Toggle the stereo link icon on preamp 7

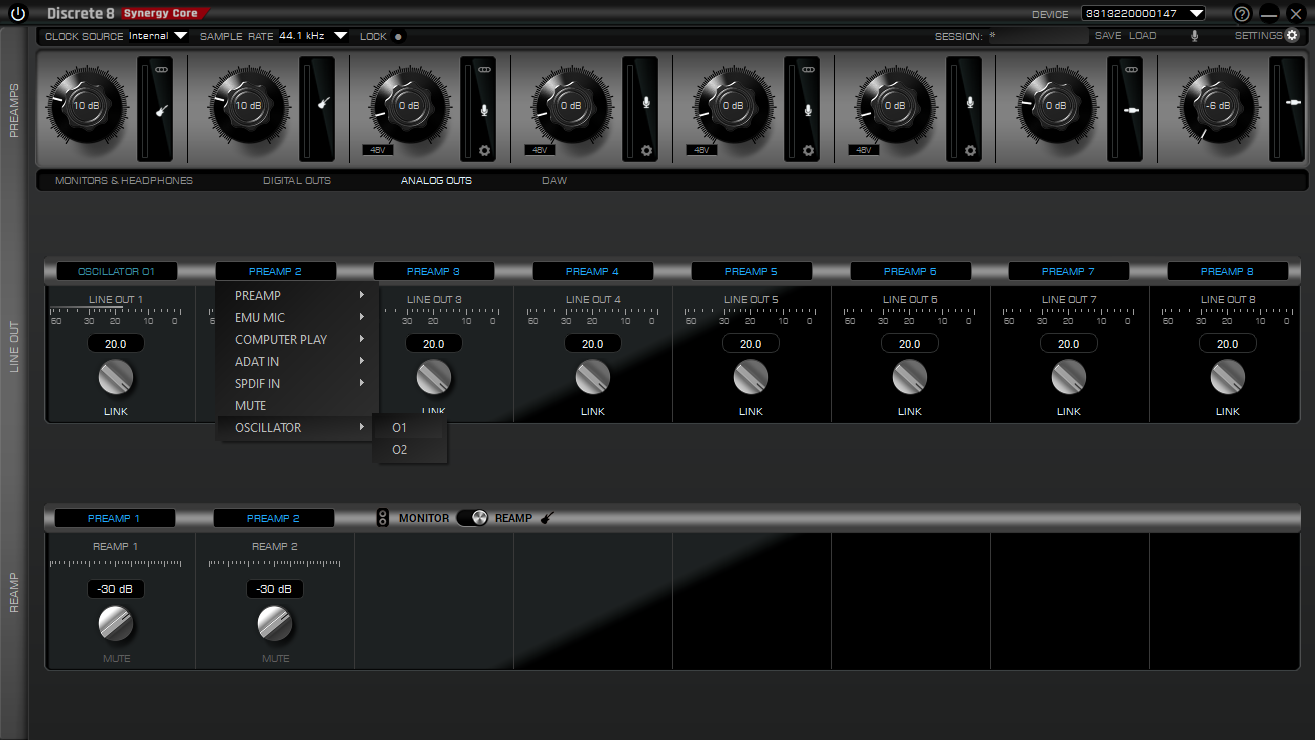click(1132, 68)
